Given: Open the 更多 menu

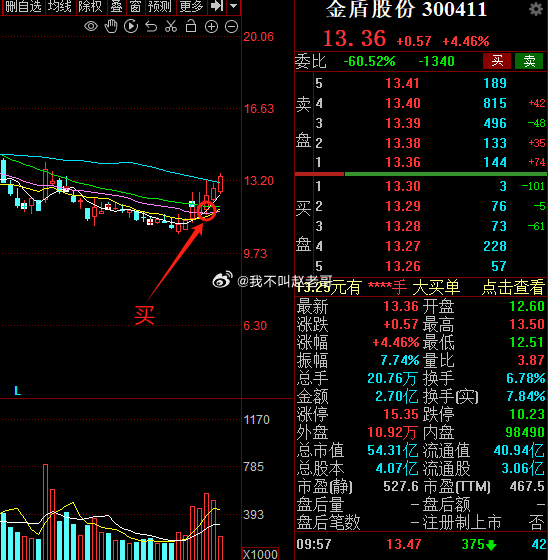Looking at the screenshot, I should pos(191,6).
